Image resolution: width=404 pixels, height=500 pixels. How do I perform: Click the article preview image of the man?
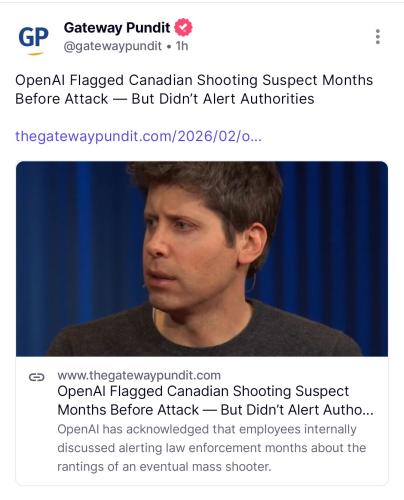(202, 259)
